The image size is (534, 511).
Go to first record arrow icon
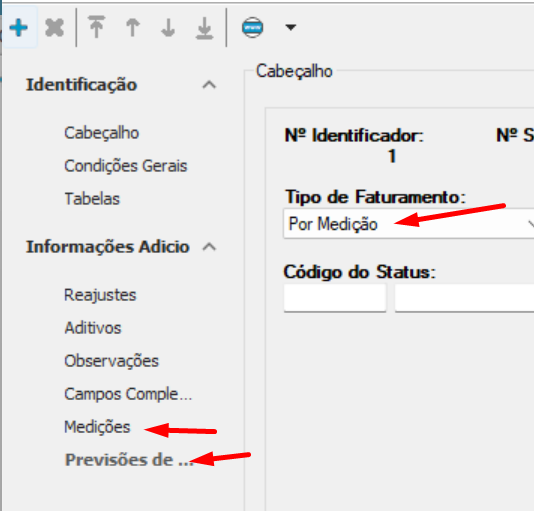click(97, 27)
